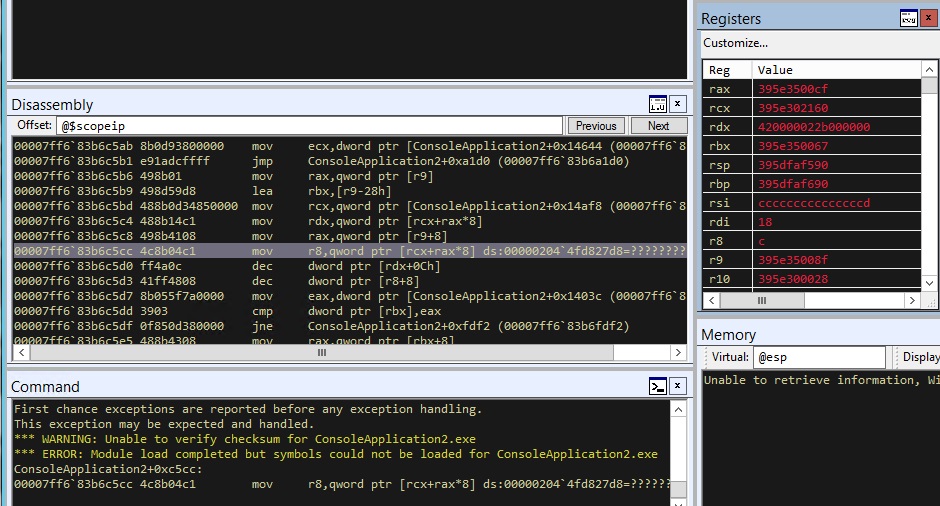Click the WARNING checksum line in Command output

245,439
